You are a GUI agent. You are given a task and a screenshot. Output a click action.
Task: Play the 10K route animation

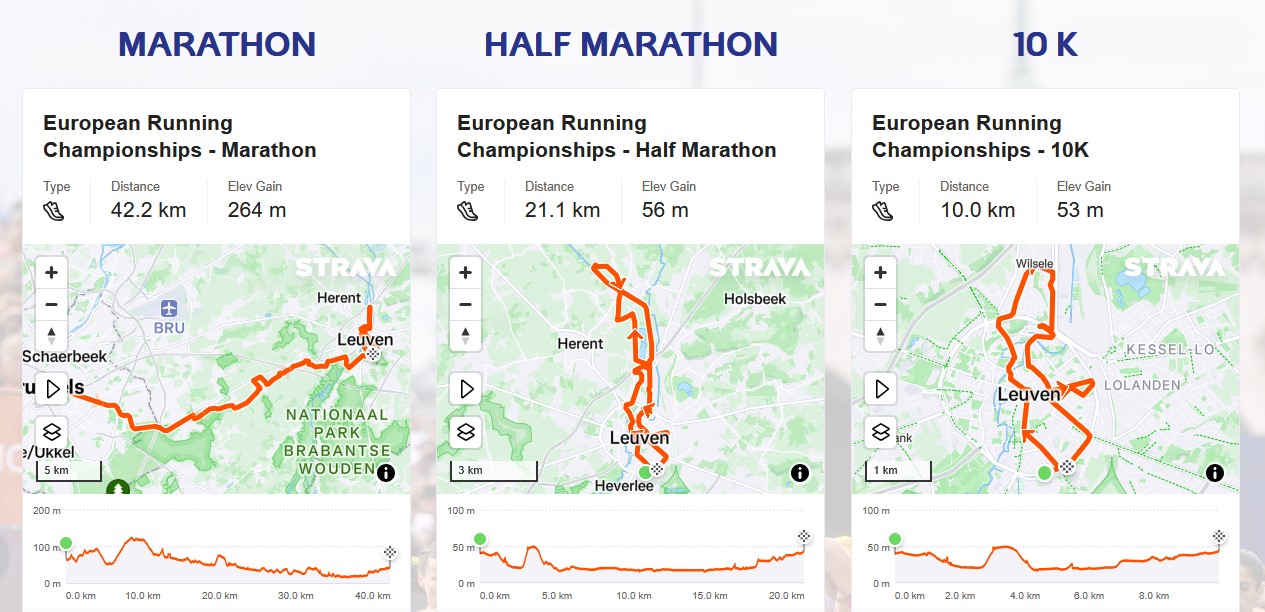click(x=880, y=388)
